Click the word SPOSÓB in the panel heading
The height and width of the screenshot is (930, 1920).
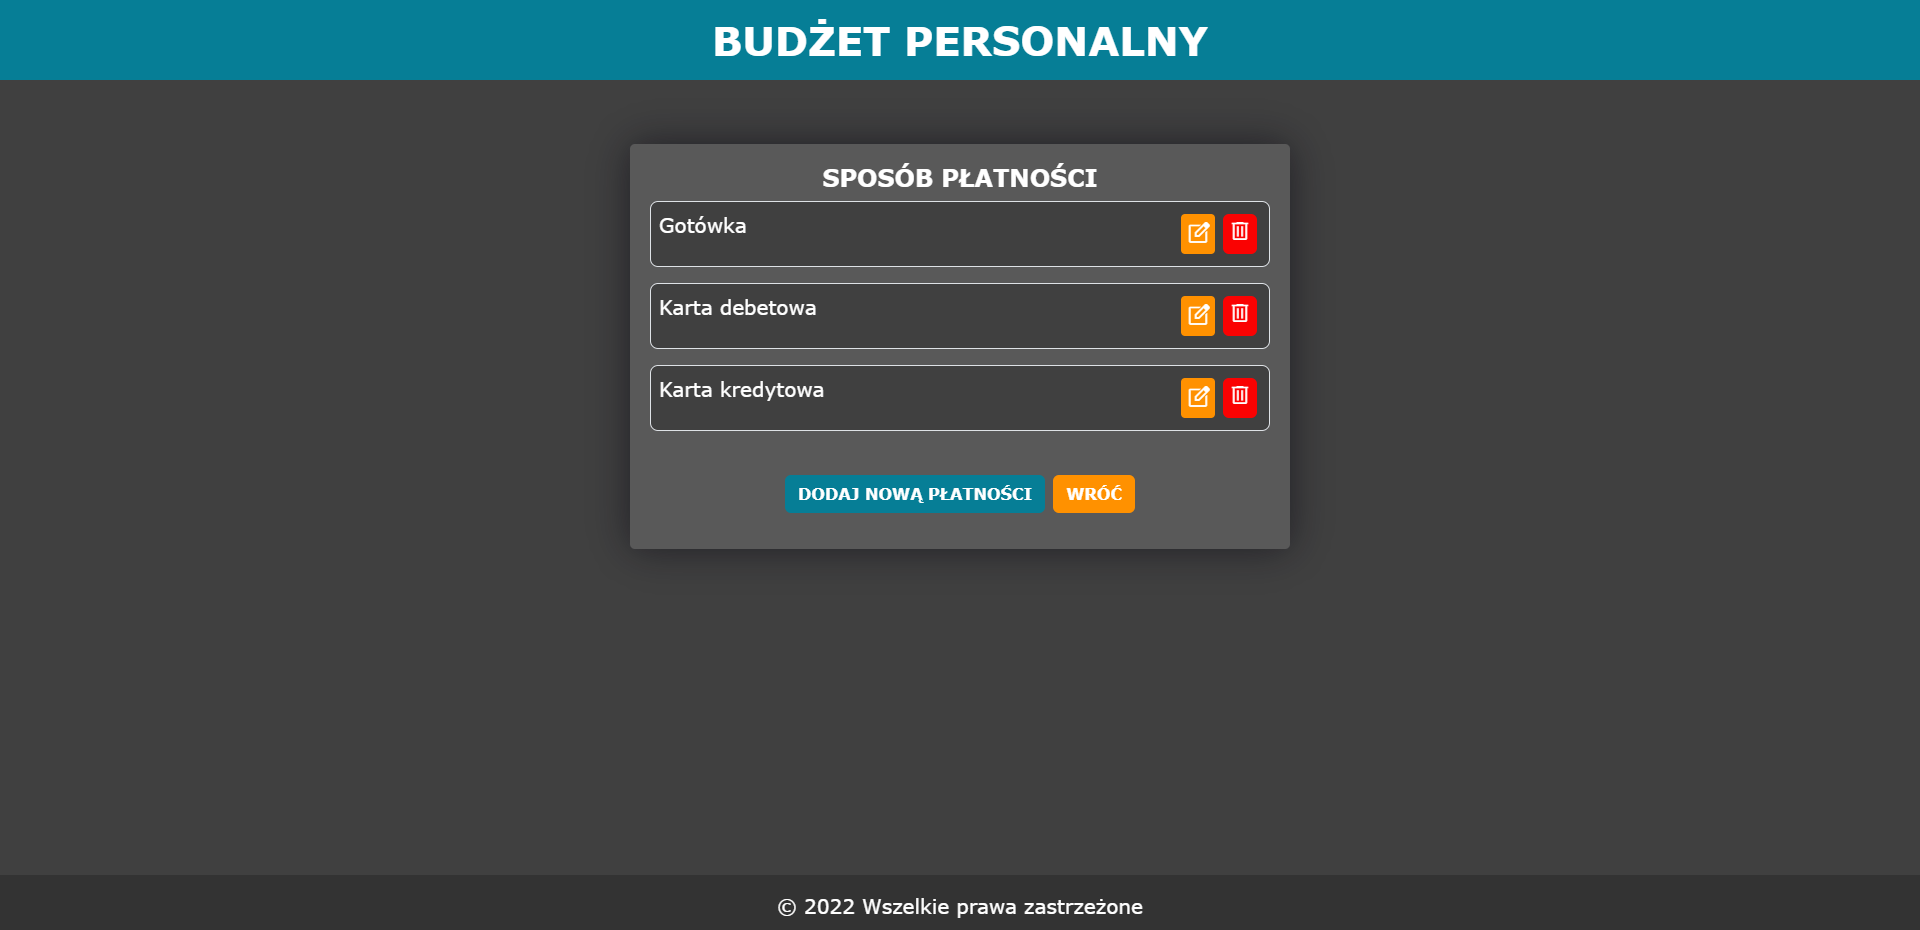pos(877,178)
